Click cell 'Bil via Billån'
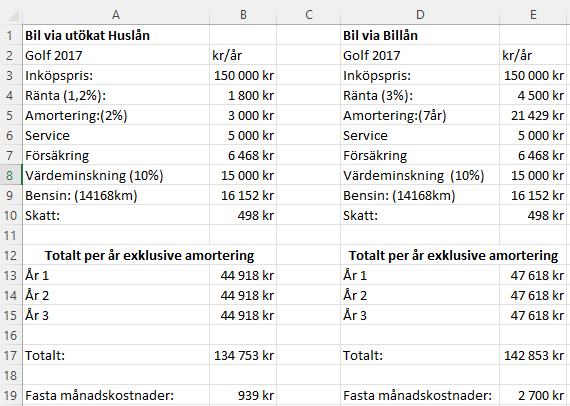The image size is (570, 406). click(420, 35)
